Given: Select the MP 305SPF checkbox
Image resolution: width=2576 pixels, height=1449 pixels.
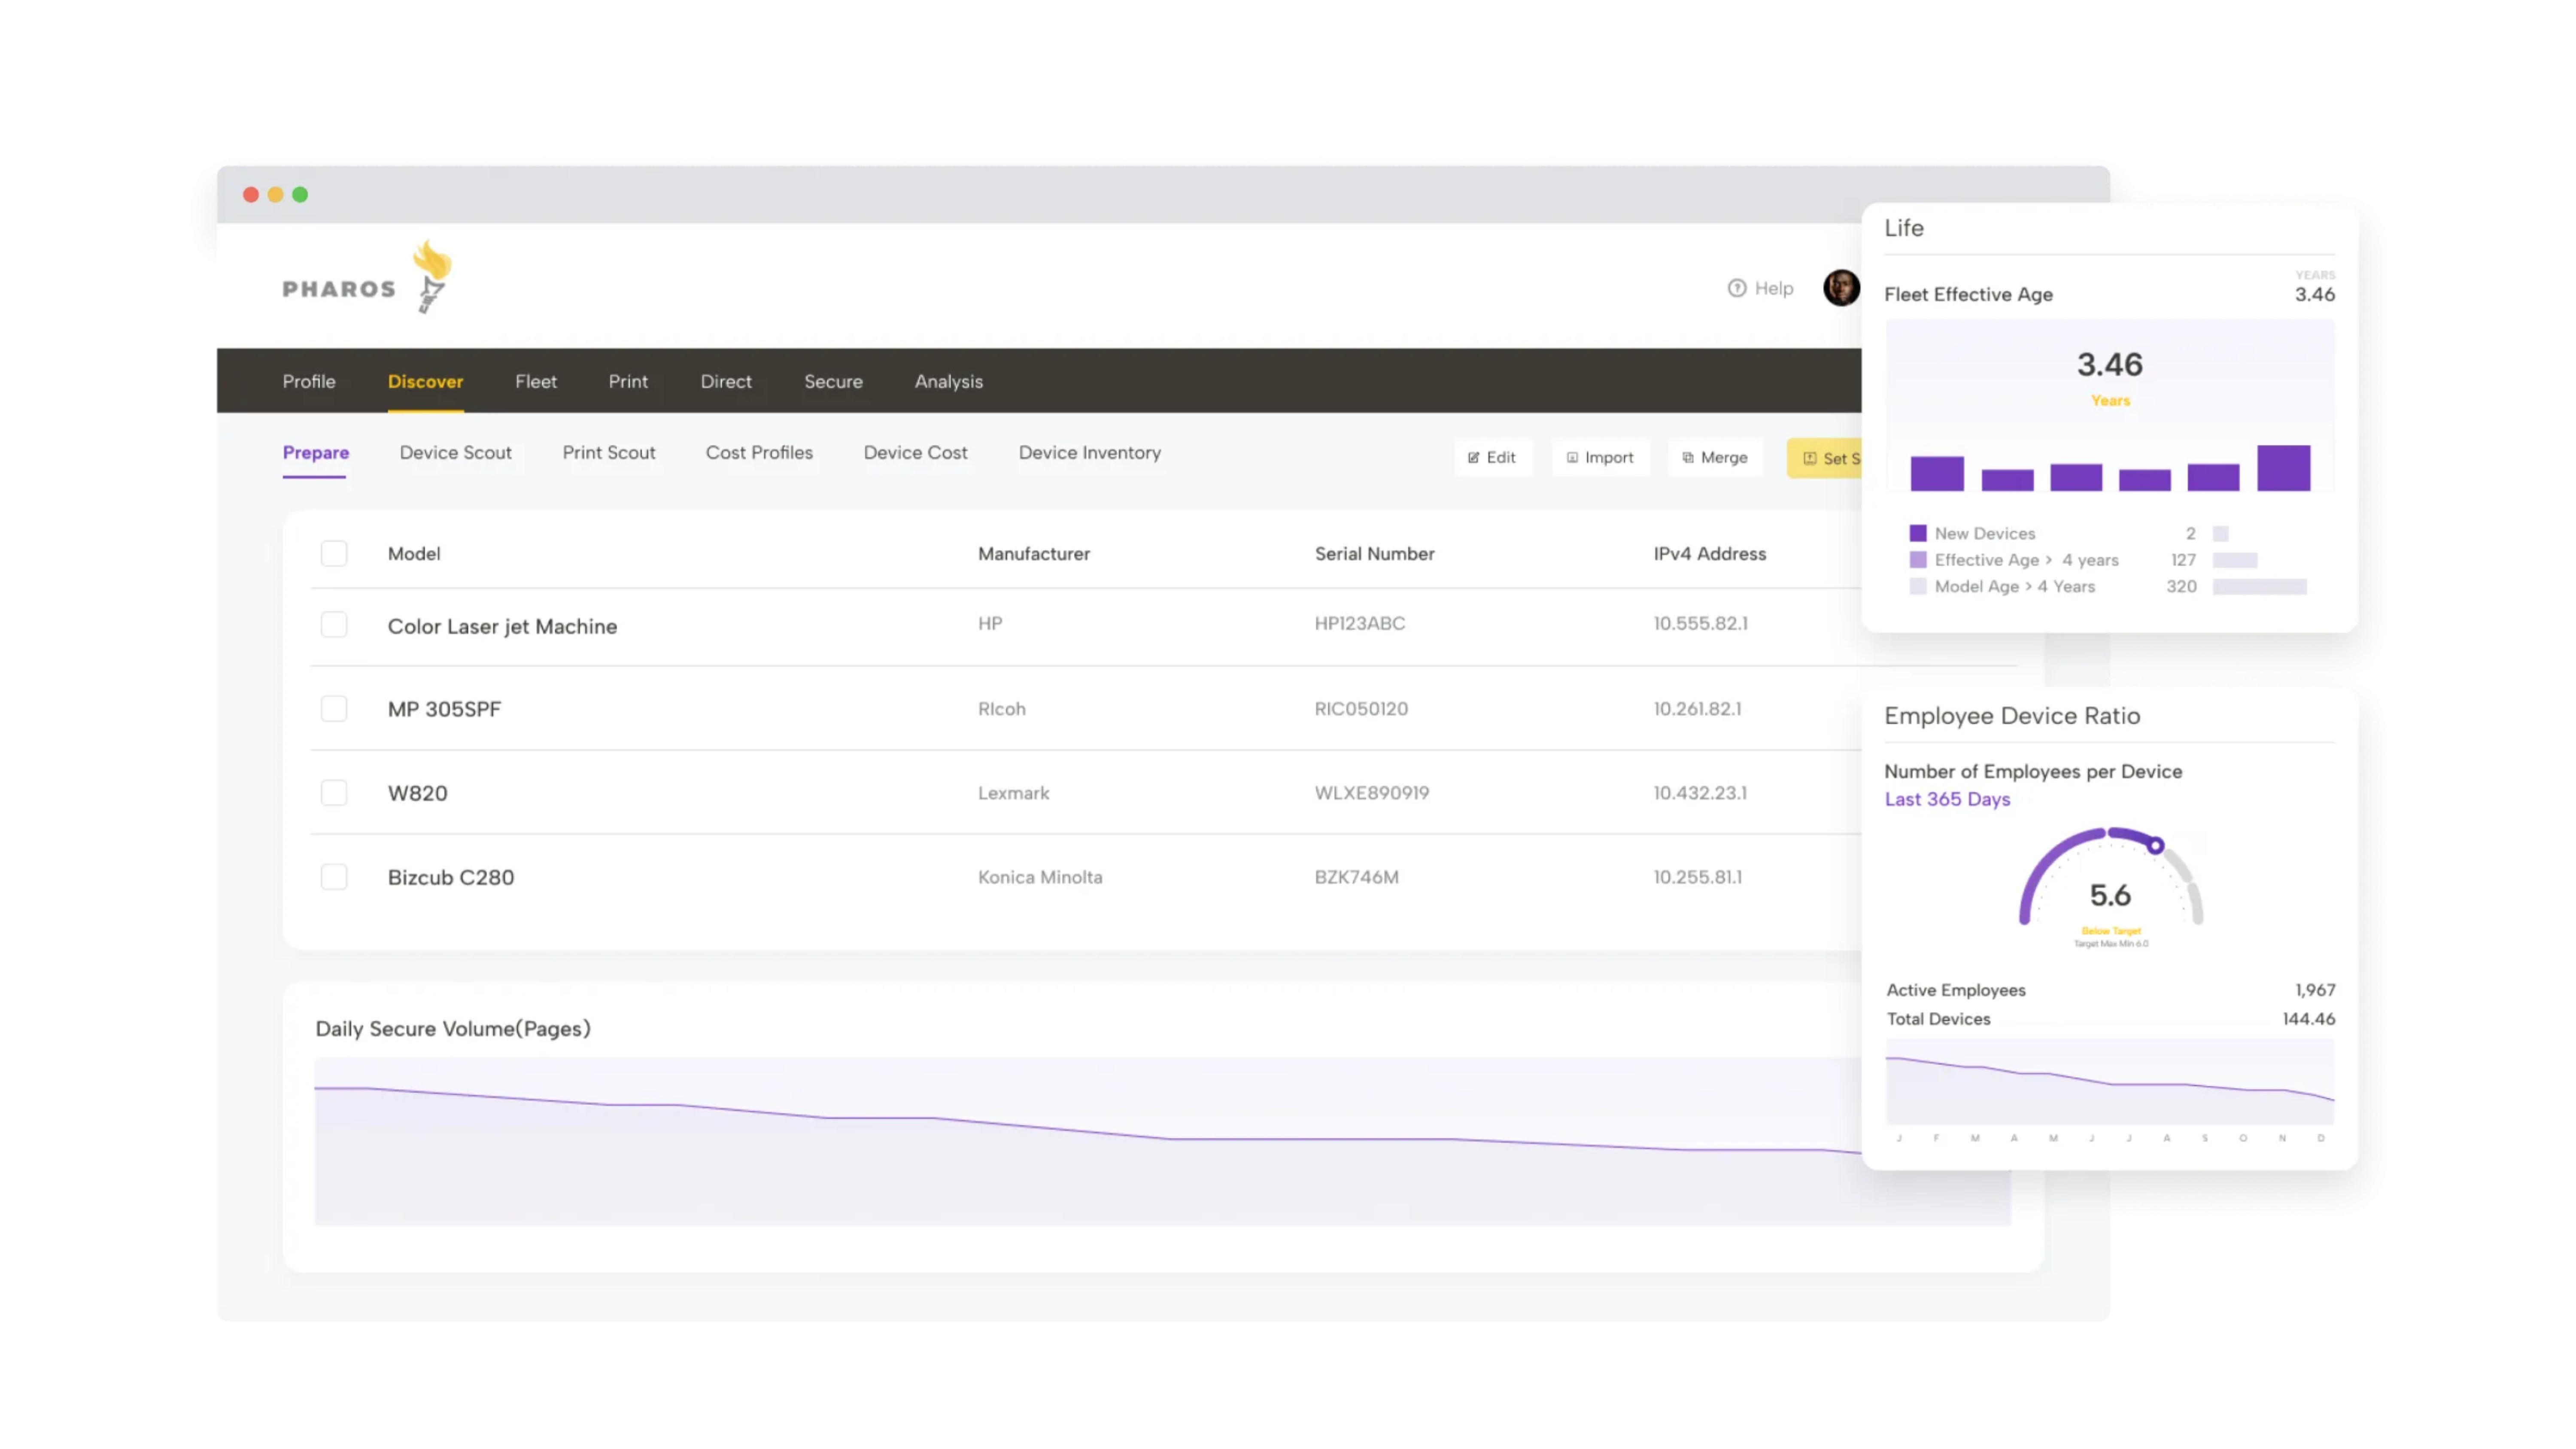Looking at the screenshot, I should (334, 709).
